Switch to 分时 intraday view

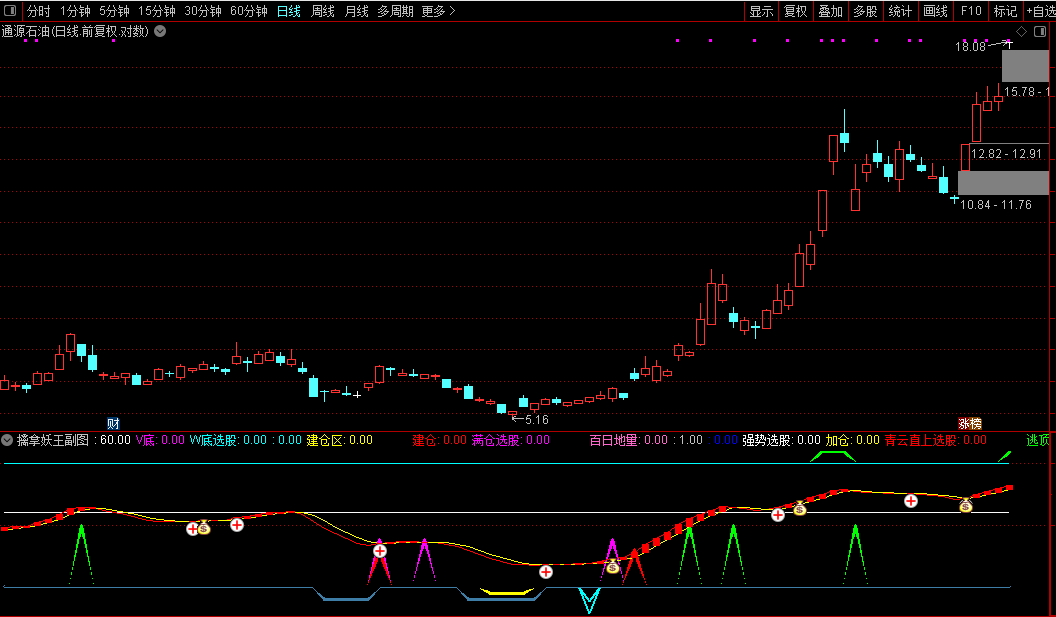pyautogui.click(x=38, y=11)
